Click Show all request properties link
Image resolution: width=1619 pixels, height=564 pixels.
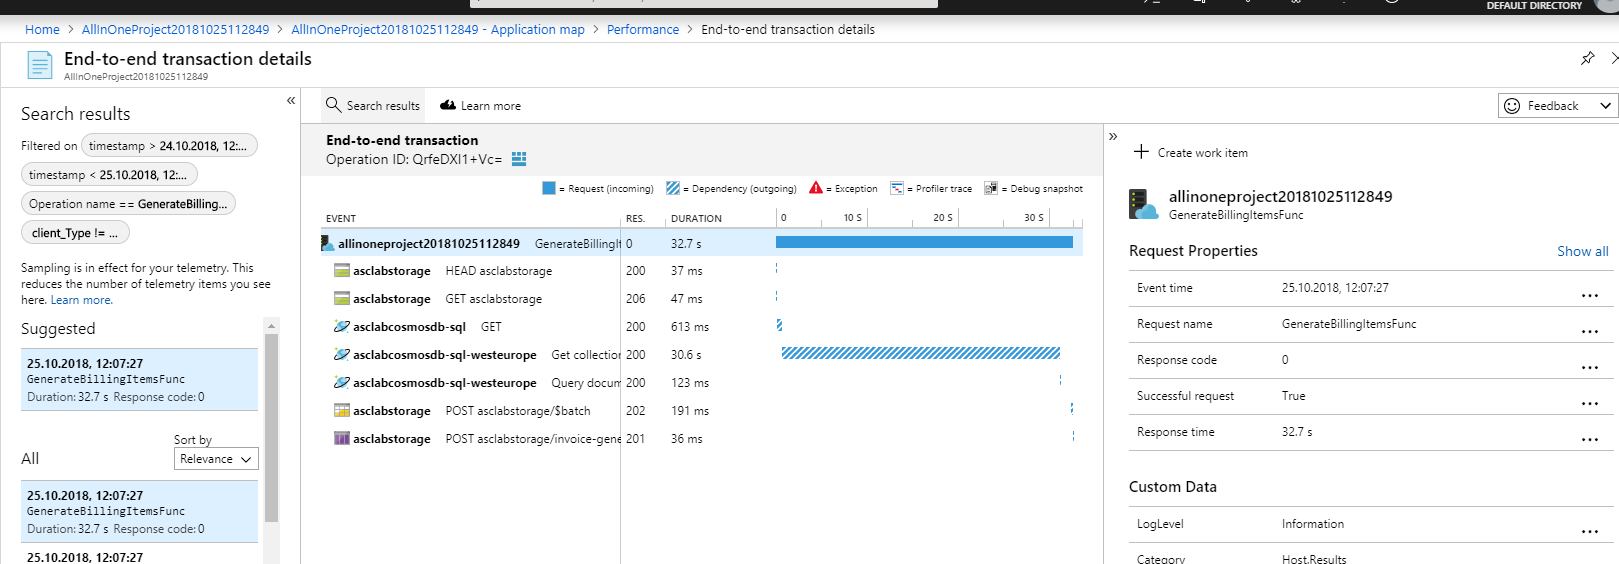coord(1582,251)
